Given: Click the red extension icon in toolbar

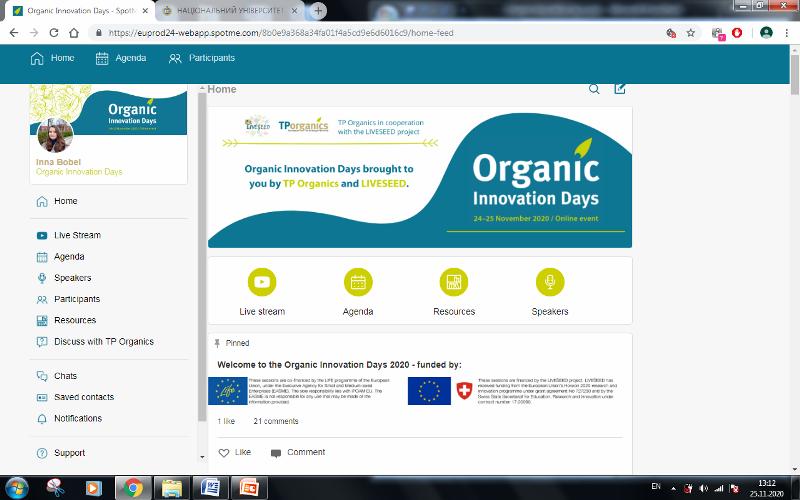Looking at the screenshot, I should pos(737,33).
